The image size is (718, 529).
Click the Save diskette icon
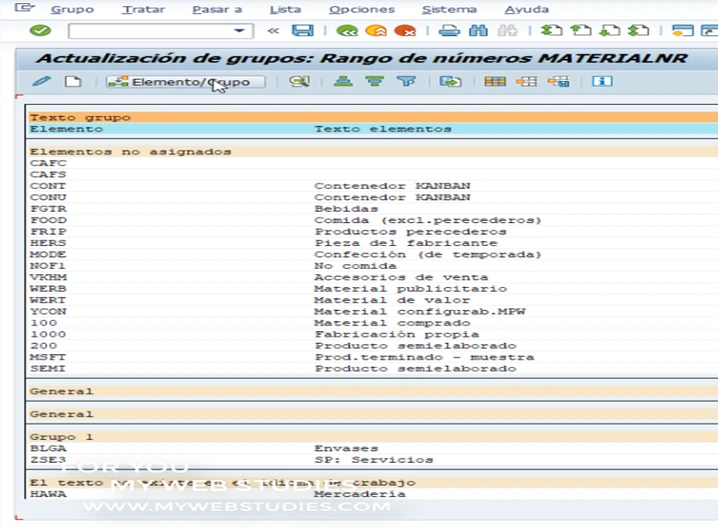point(303,31)
